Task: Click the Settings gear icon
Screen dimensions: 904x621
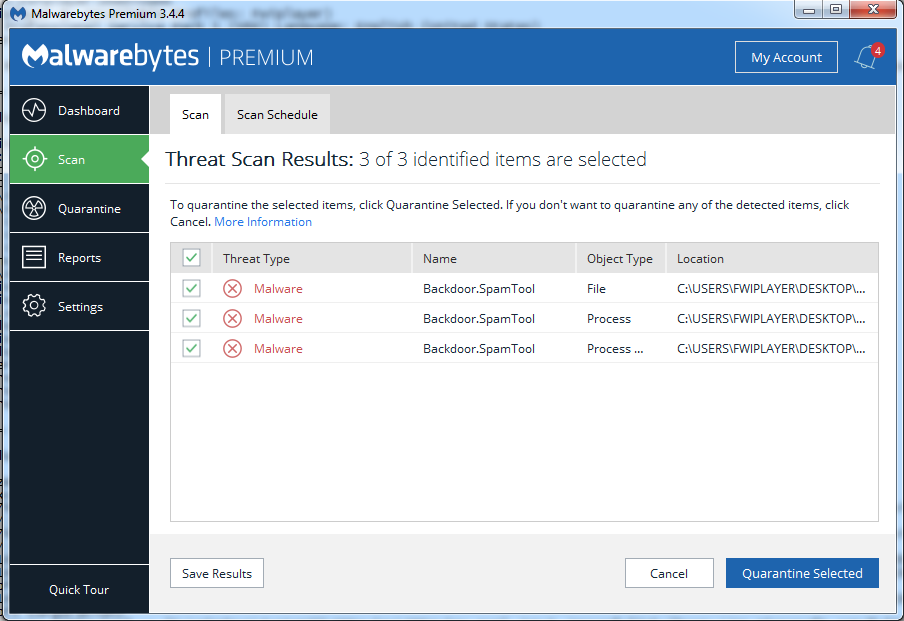Action: 35,307
